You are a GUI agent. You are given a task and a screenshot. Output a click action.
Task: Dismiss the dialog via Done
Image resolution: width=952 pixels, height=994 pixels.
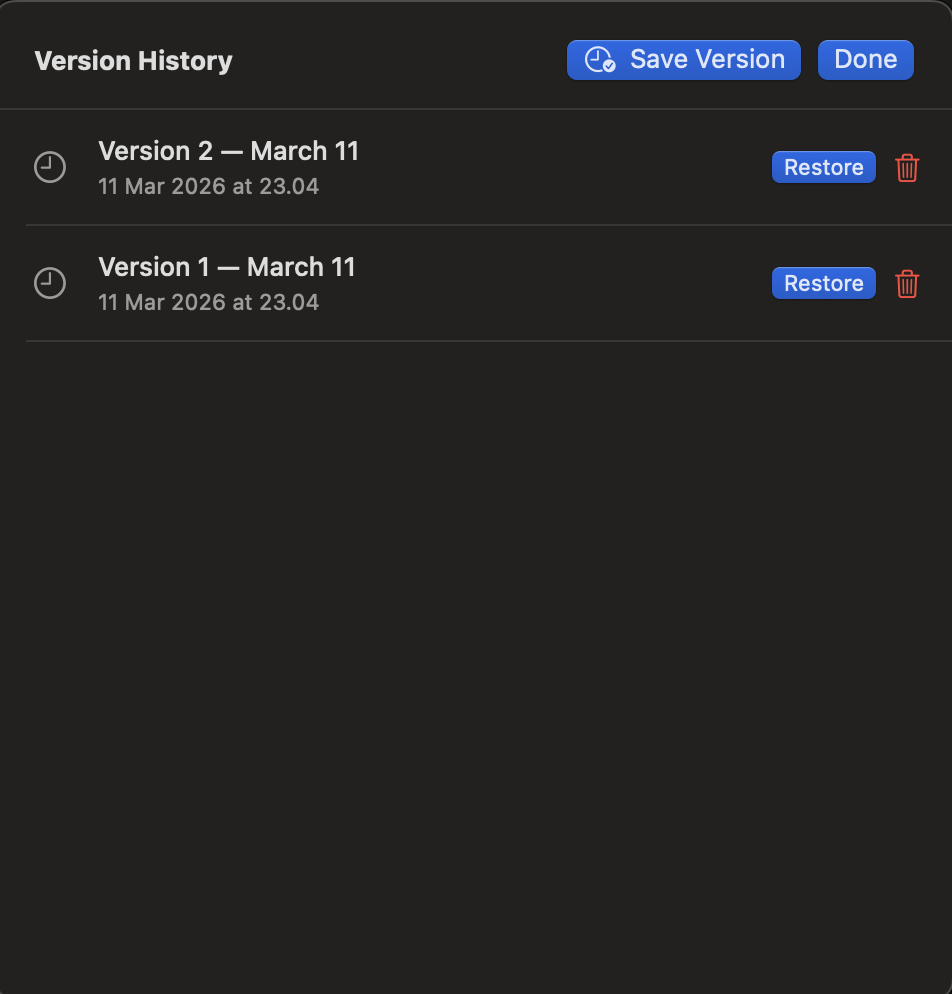pyautogui.click(x=865, y=59)
